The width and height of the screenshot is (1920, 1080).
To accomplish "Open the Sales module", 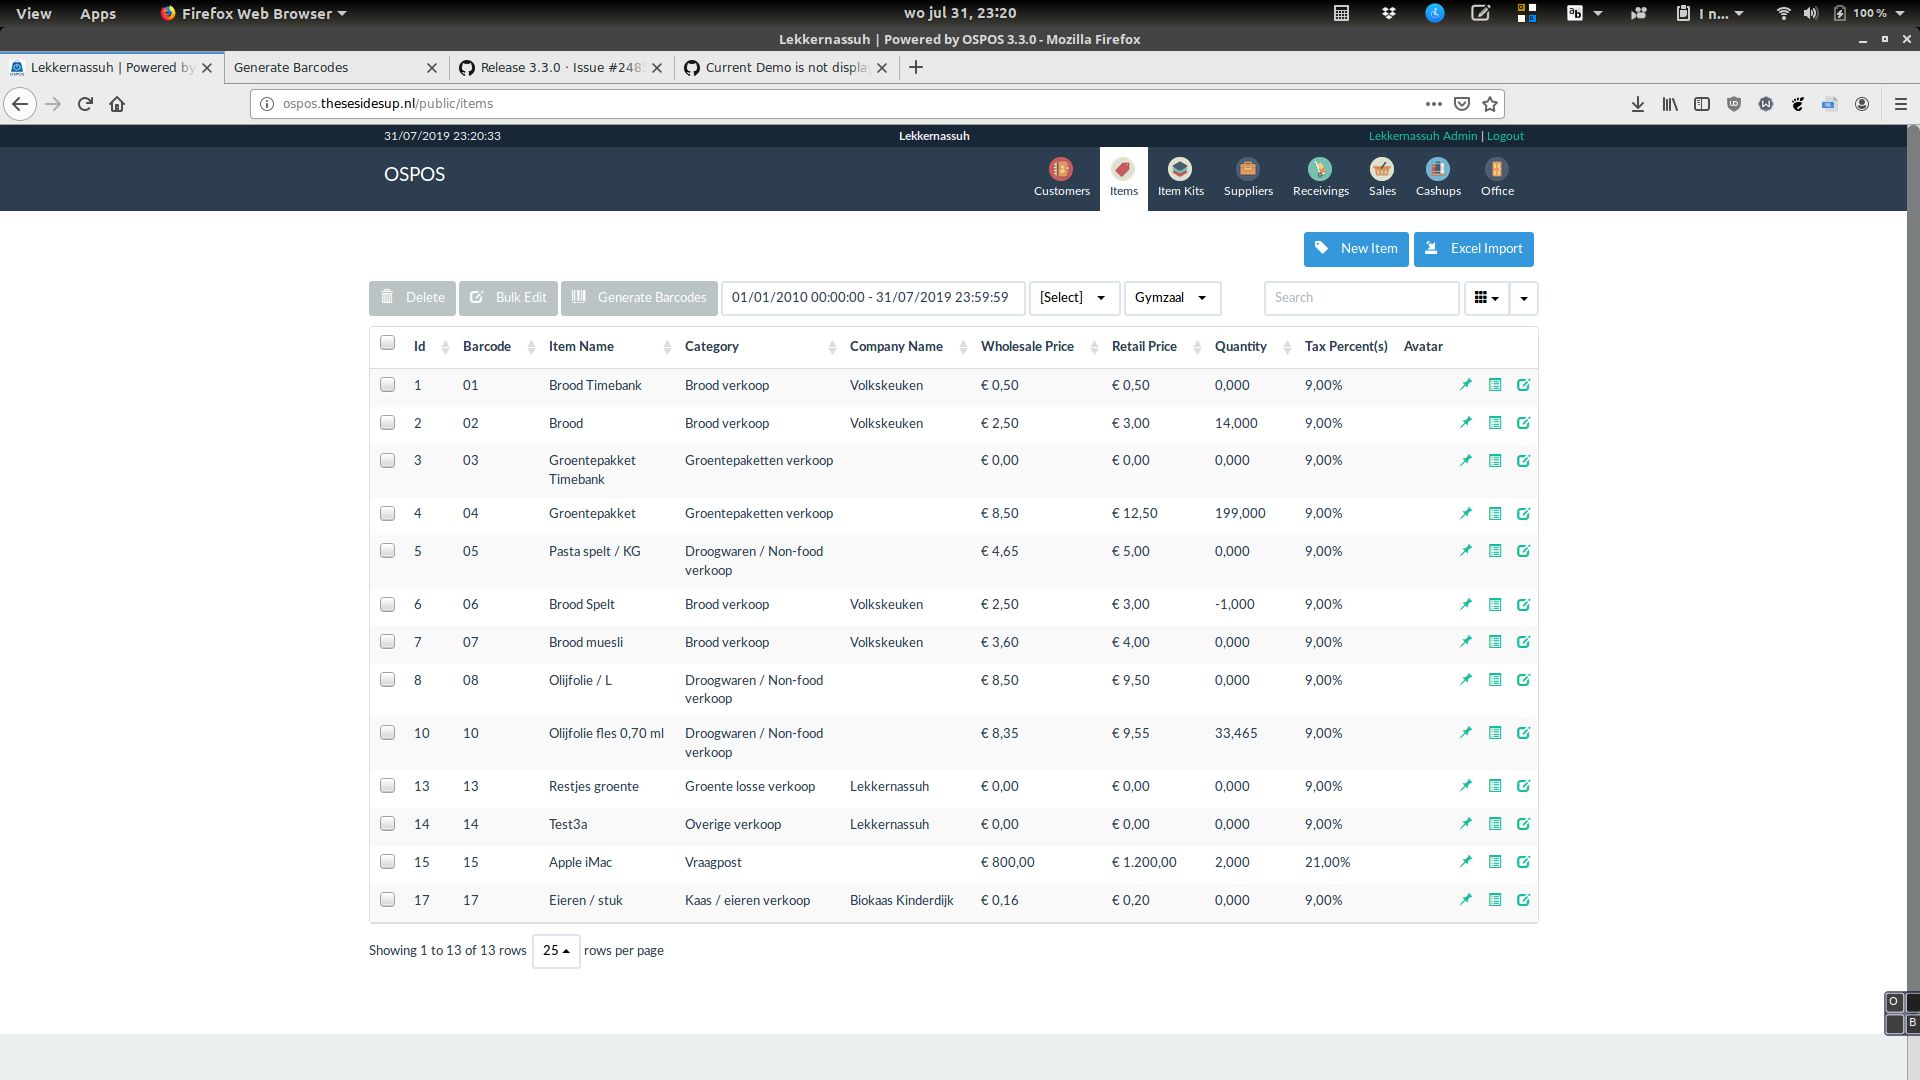I will [x=1381, y=178].
